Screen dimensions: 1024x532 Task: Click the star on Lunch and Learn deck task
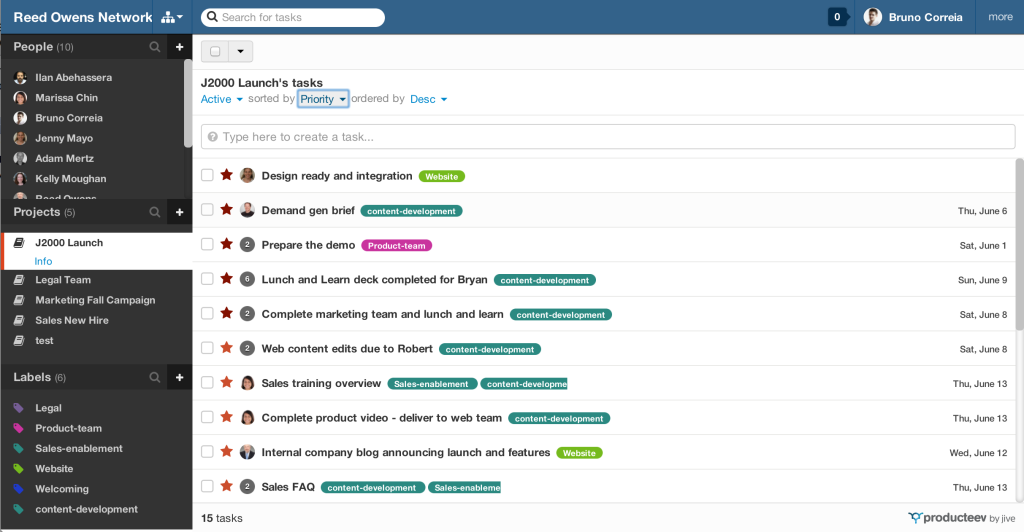pos(227,279)
